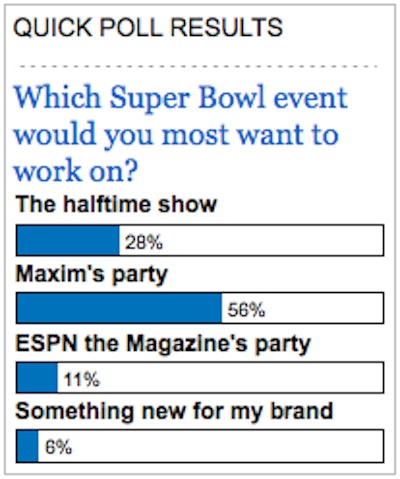The height and width of the screenshot is (479, 400).
Task: Click the 11% percentage label
Action: (81, 379)
